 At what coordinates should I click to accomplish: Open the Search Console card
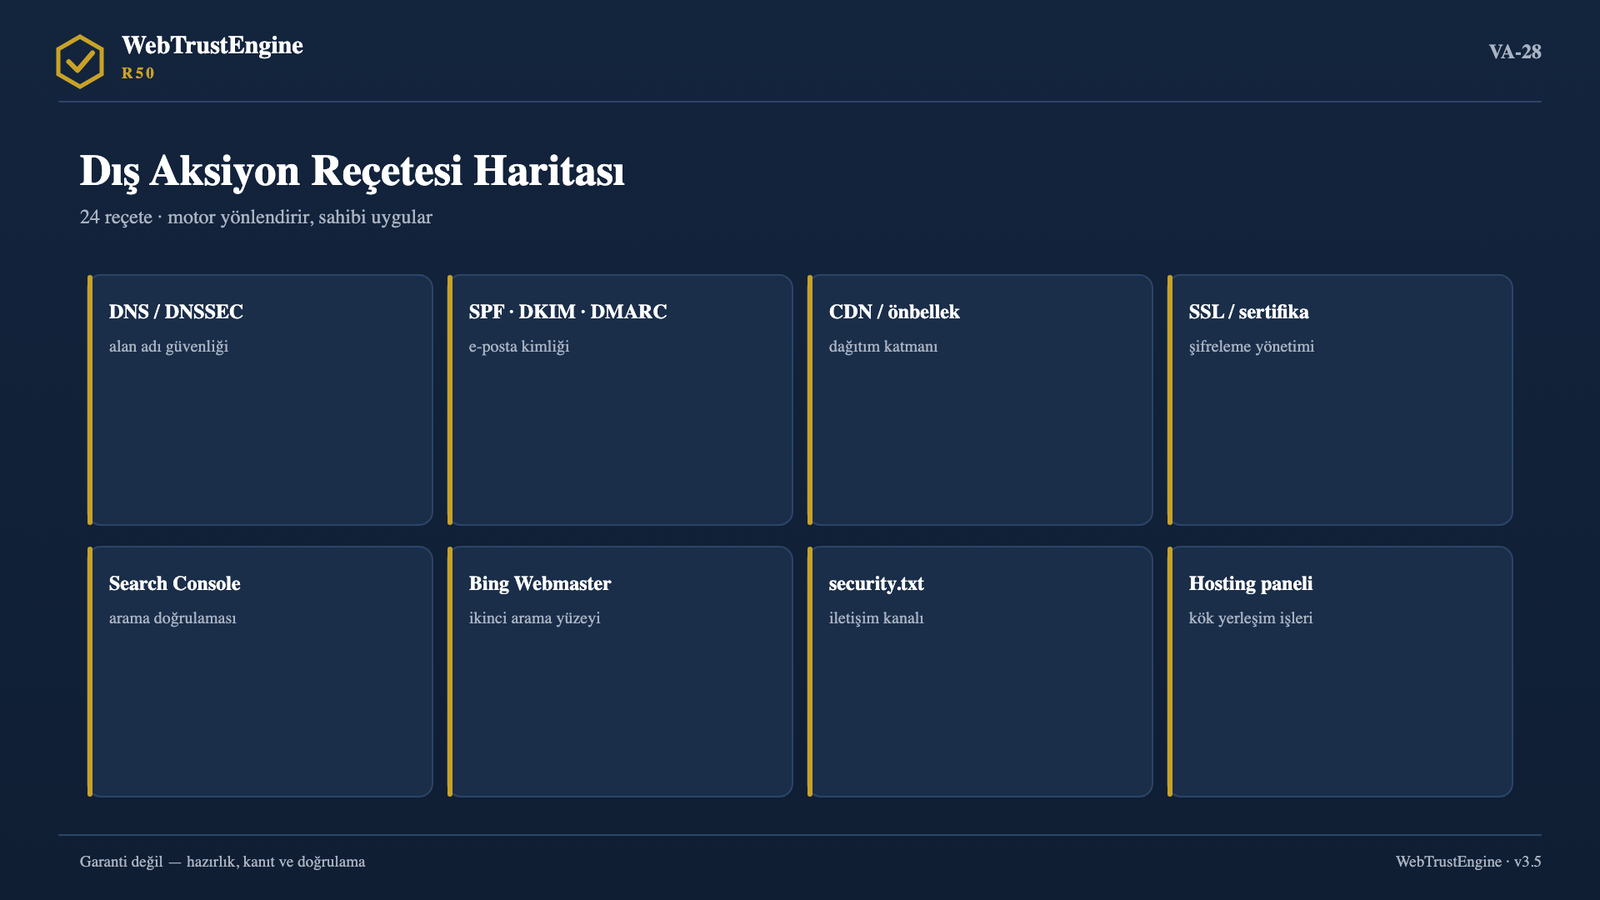point(260,672)
